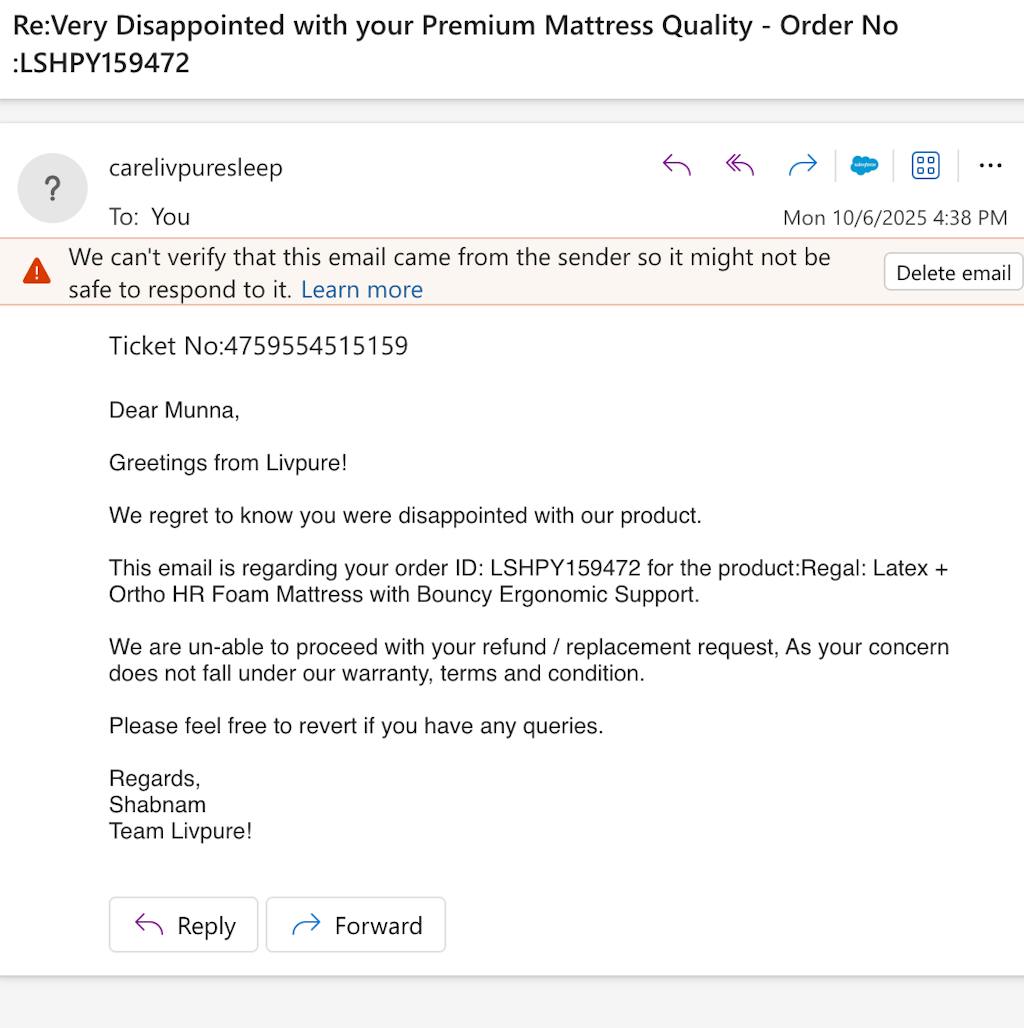Open the apps grid icon
Viewport: 1024px width, 1028px height.
tap(926, 166)
